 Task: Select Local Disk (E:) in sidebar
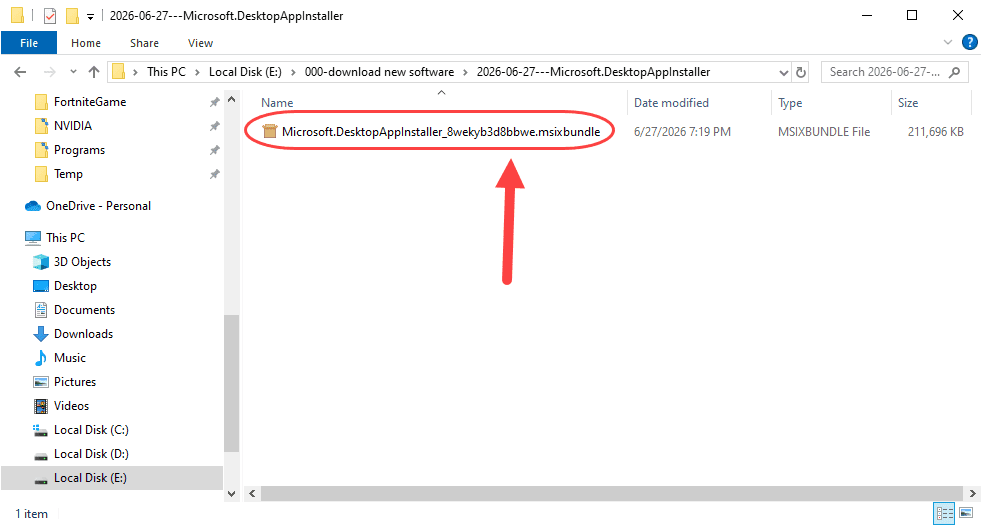click(x=111, y=478)
